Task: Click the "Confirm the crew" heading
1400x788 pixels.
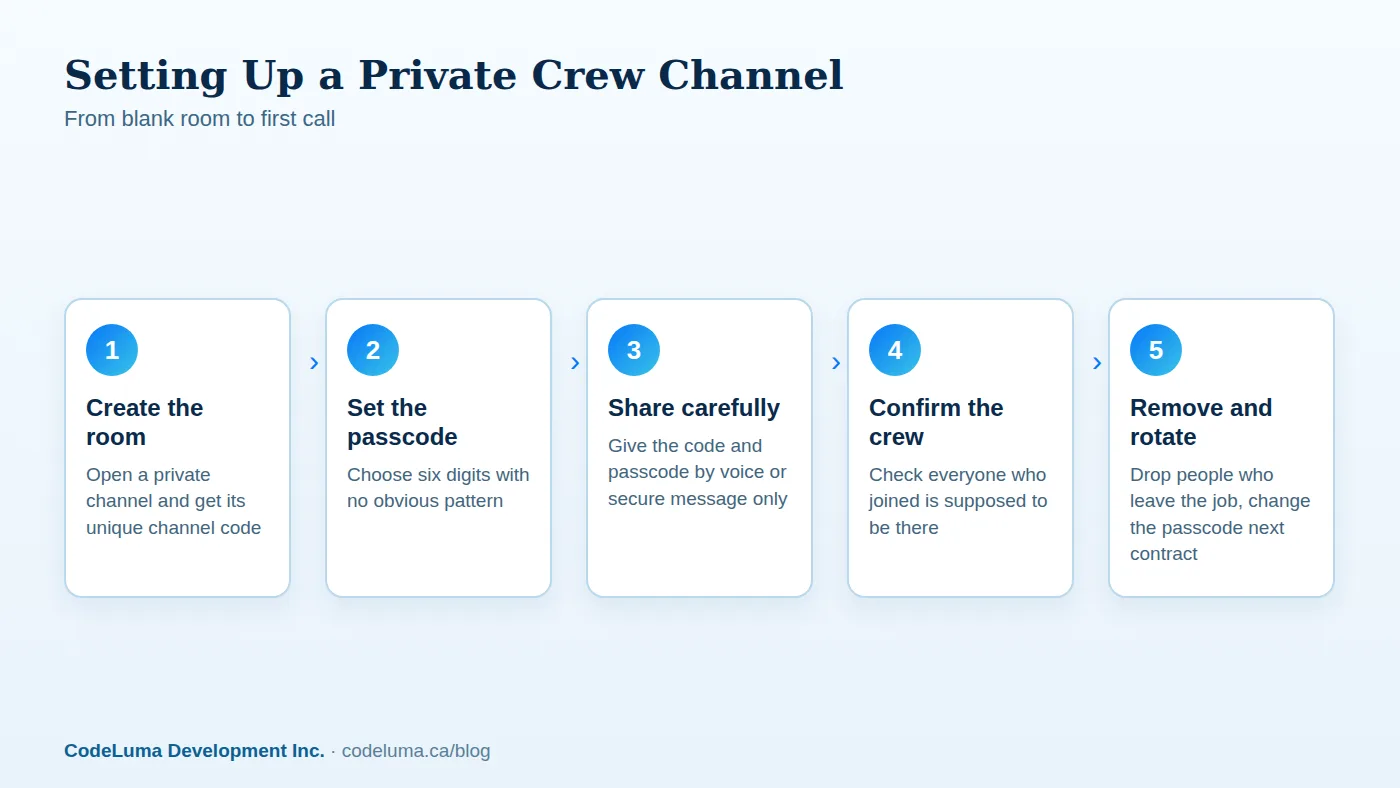Action: click(x=936, y=422)
